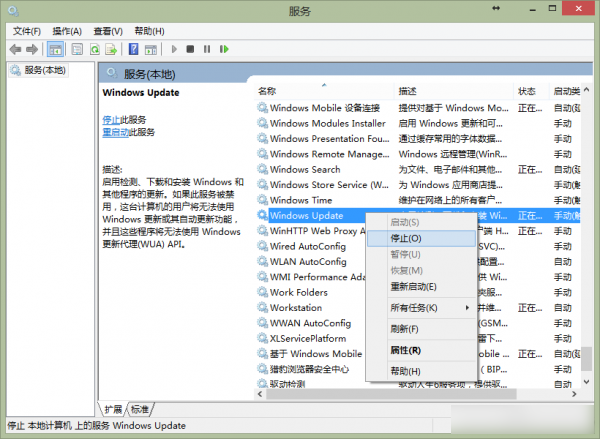
Task: Select the 猎豹浏览器安全中心 service
Action: tap(311, 369)
